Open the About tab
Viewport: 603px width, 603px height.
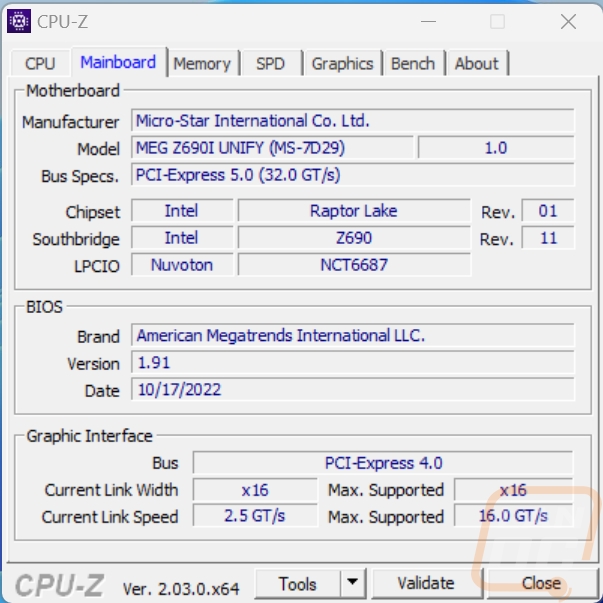click(x=477, y=63)
